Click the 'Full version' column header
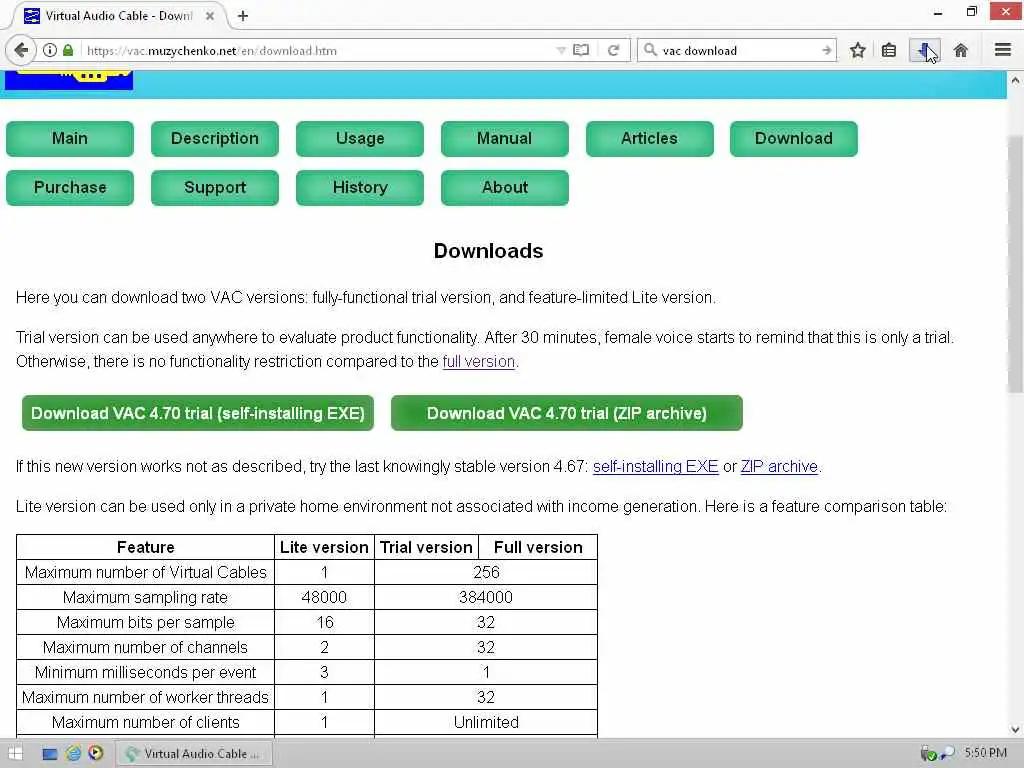 pyautogui.click(x=538, y=547)
